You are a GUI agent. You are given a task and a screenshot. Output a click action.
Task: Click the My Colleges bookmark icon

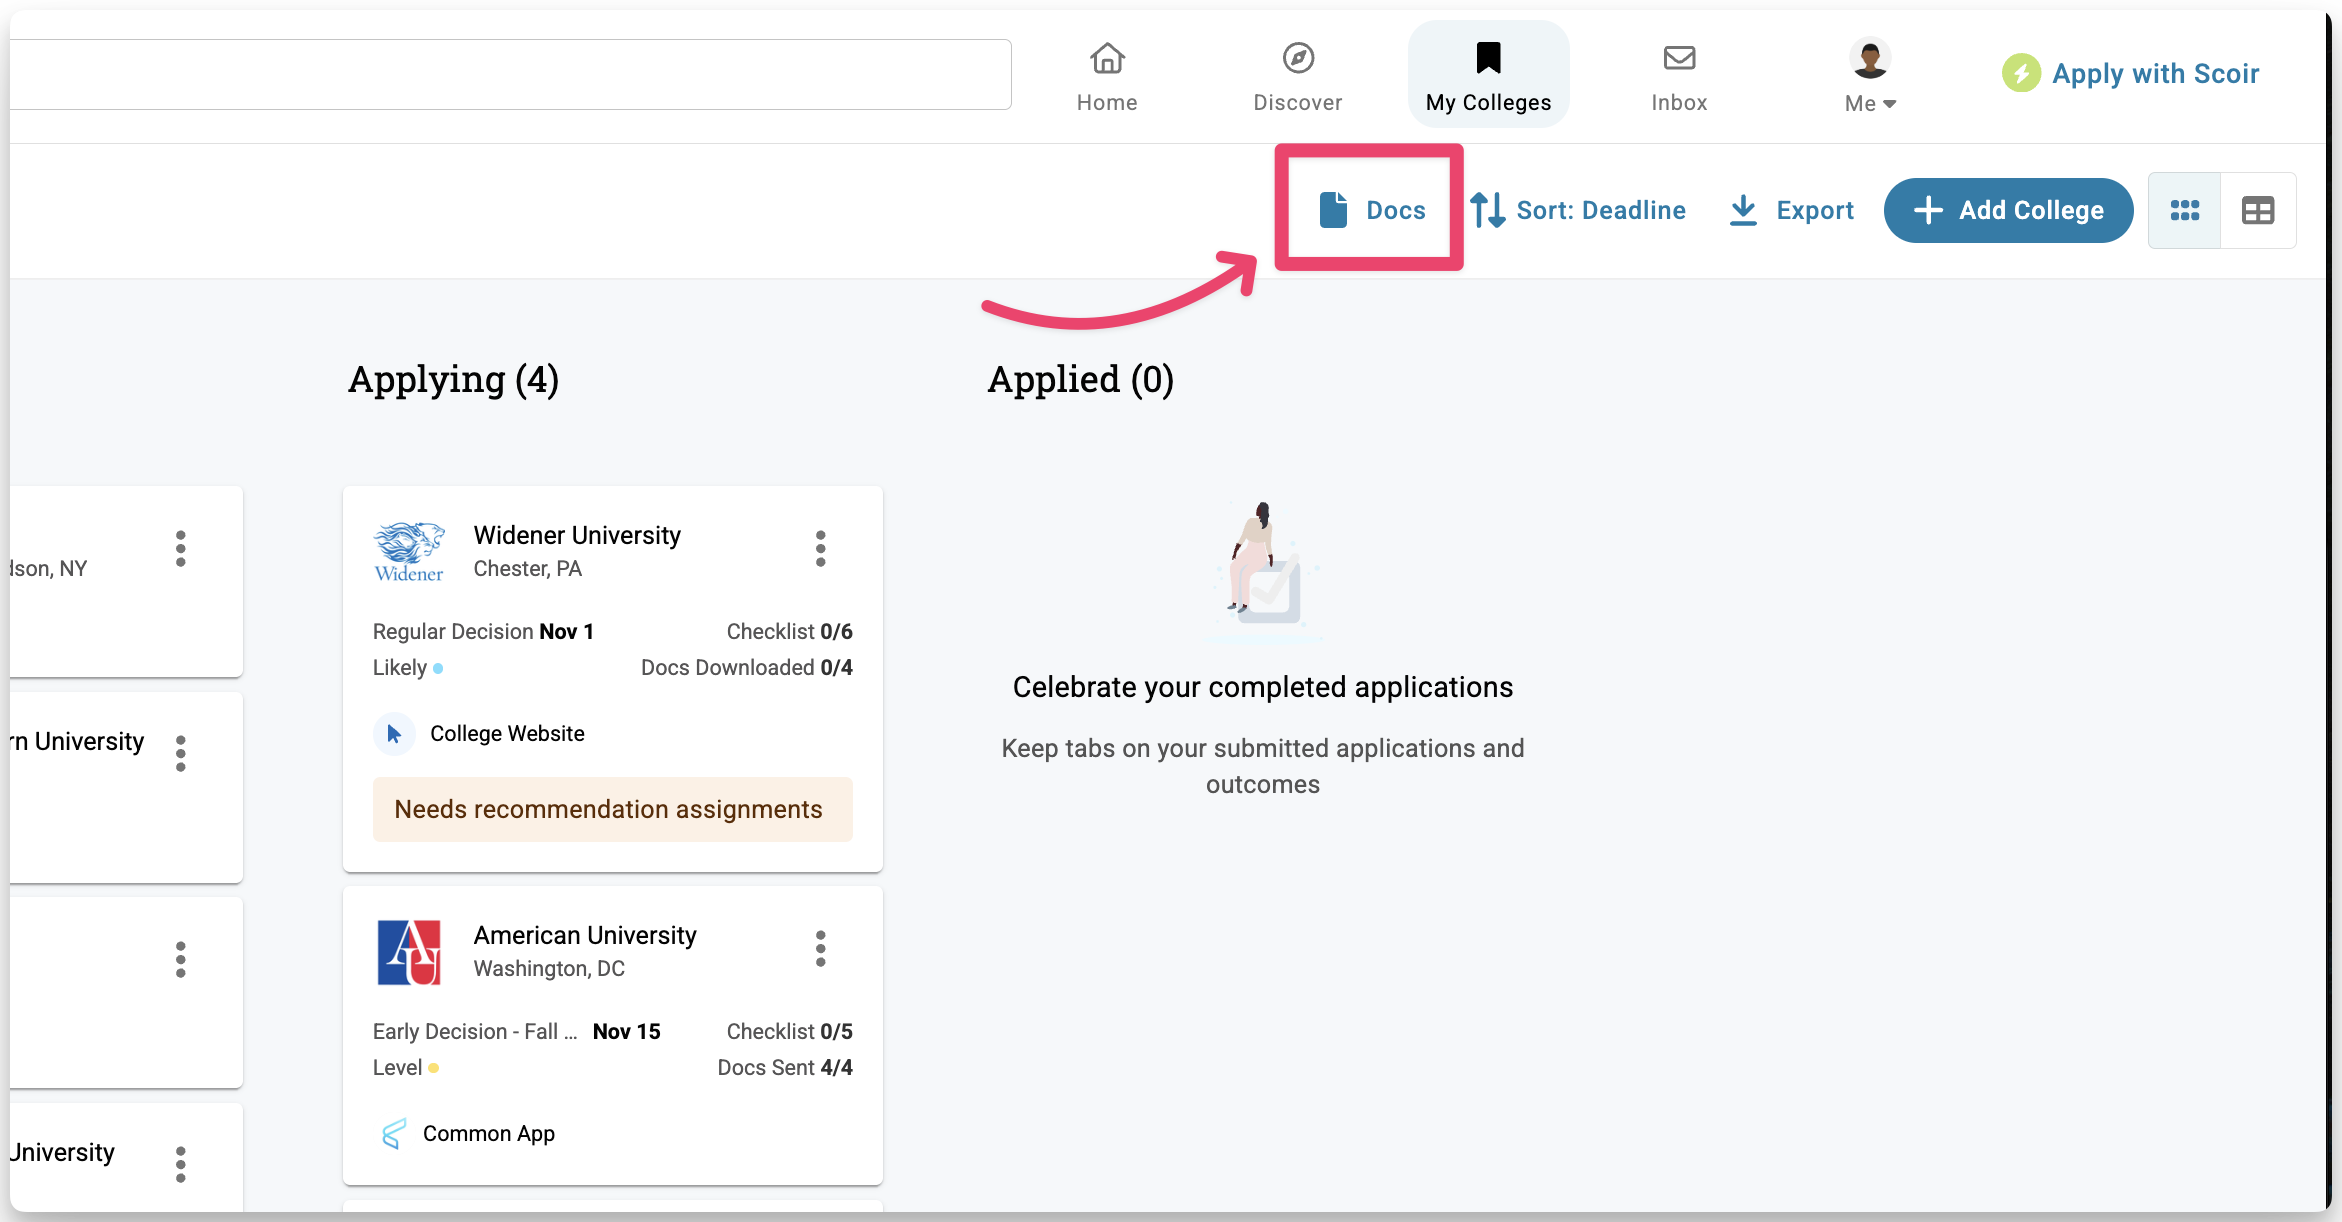[x=1488, y=58]
